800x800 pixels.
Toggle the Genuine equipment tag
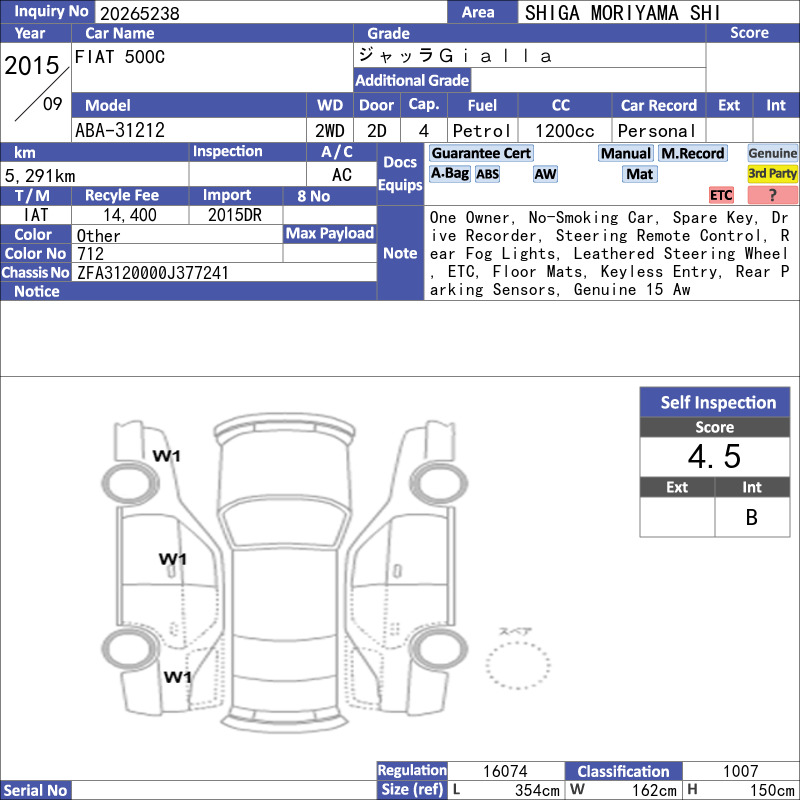(x=772, y=153)
